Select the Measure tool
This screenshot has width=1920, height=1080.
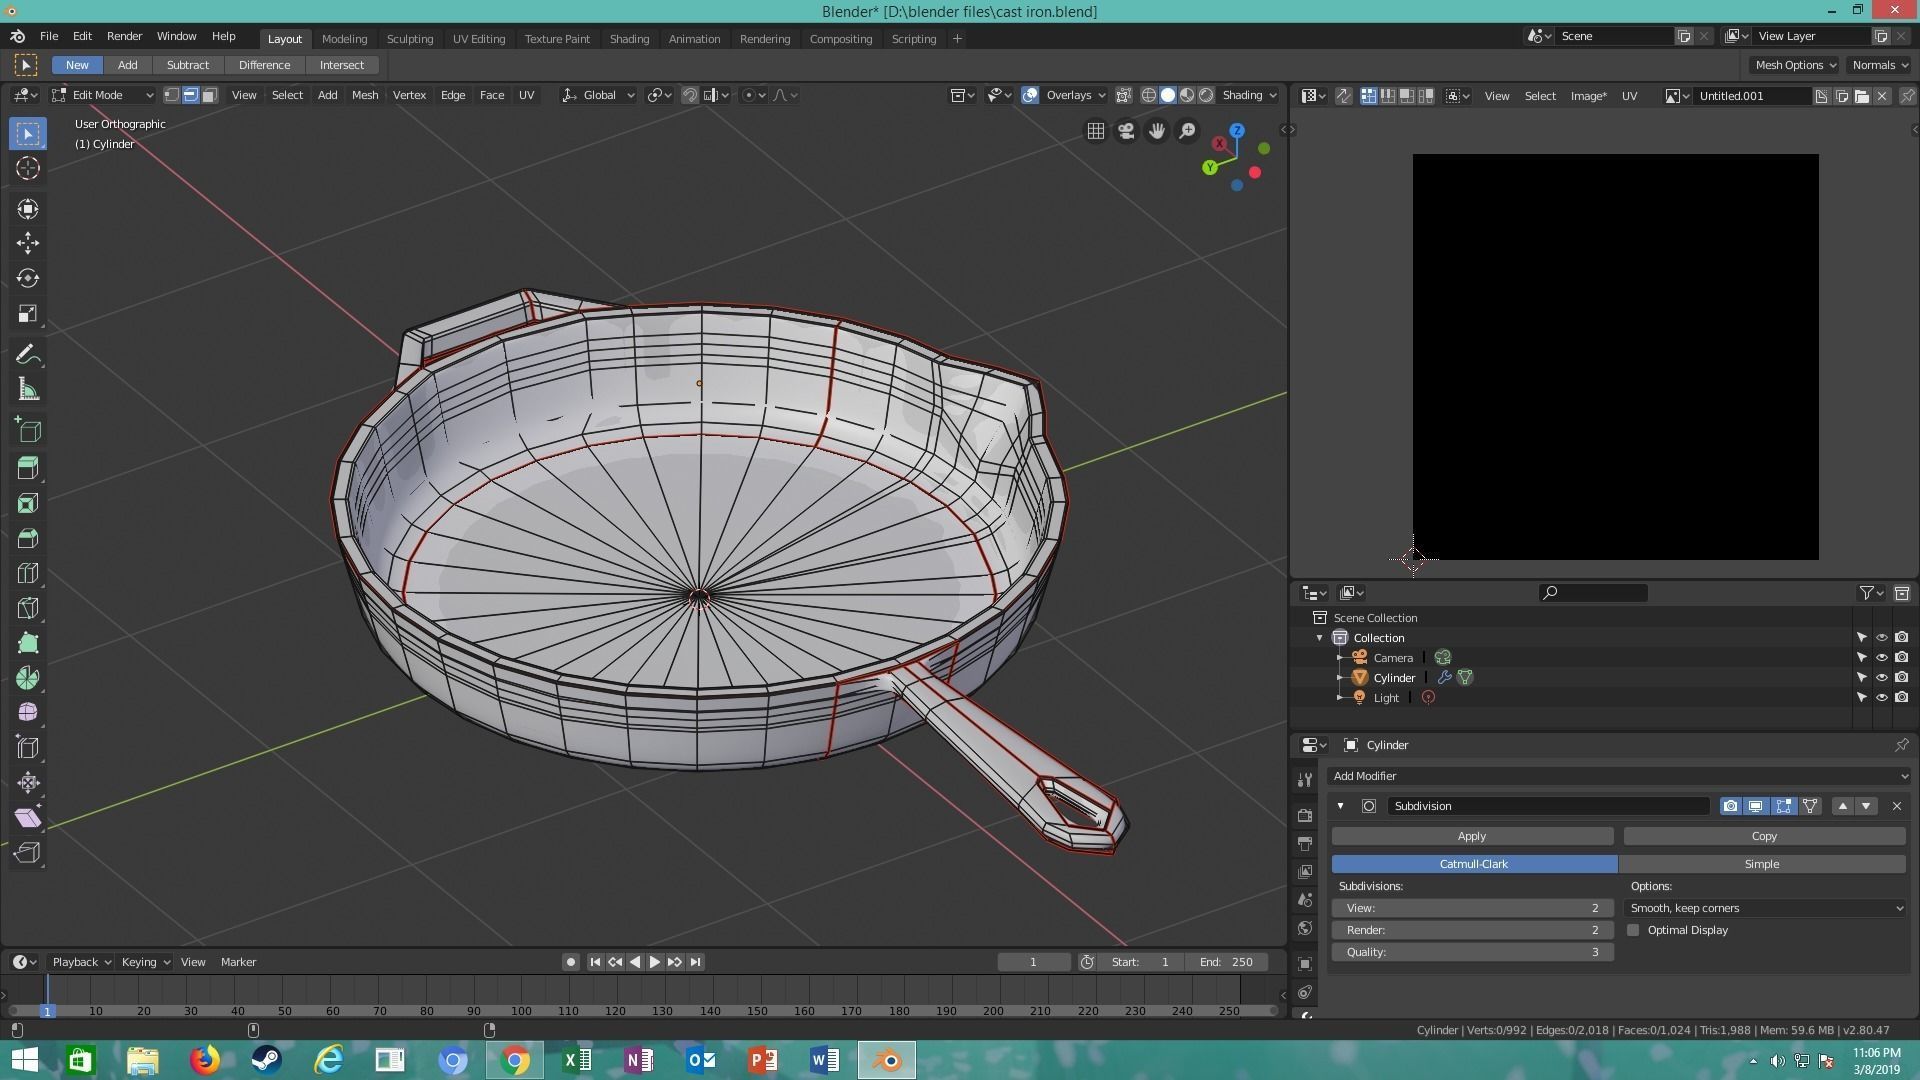[28, 390]
